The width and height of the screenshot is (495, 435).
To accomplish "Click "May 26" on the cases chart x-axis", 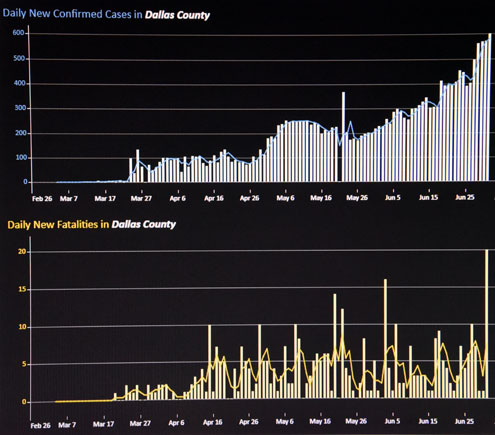I will click(357, 198).
